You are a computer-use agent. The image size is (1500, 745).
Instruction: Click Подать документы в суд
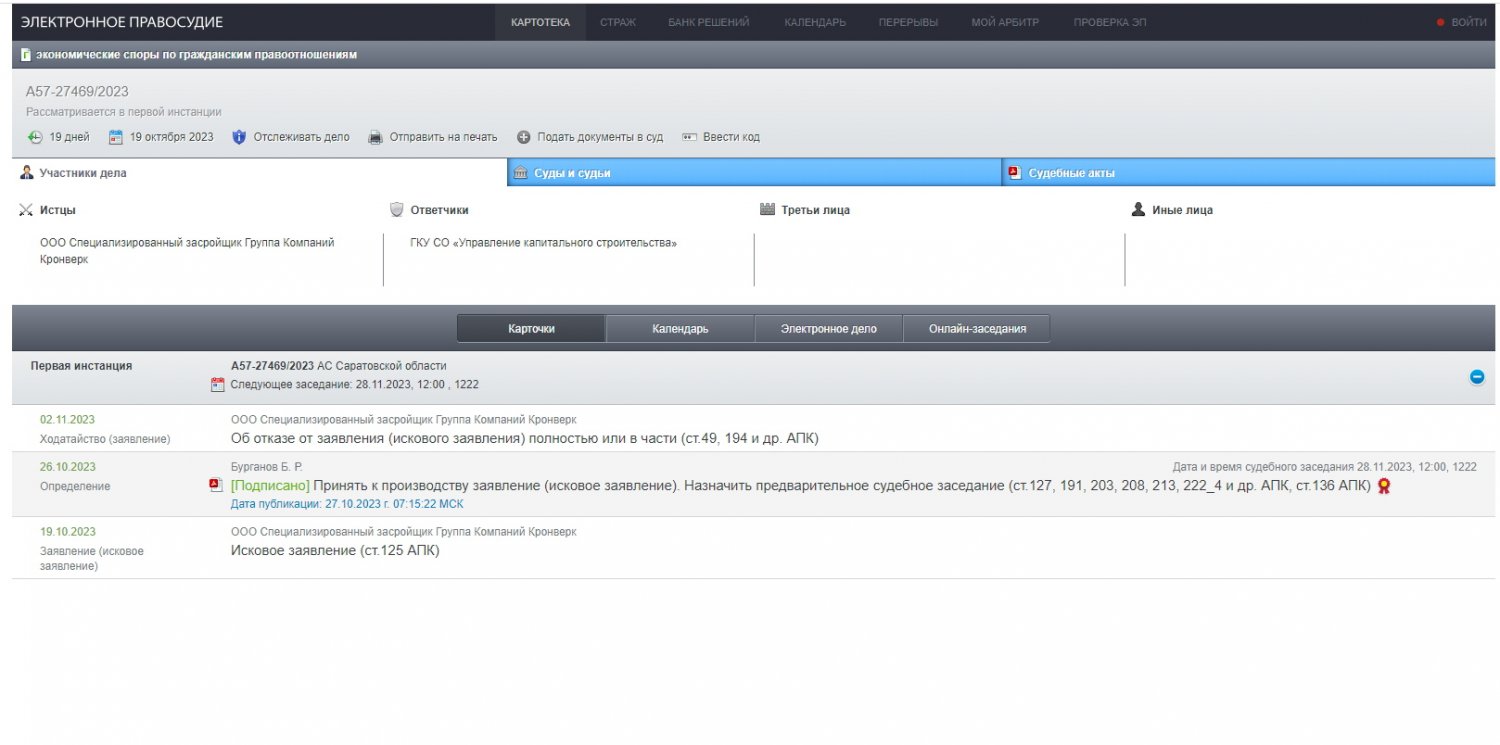pos(600,137)
